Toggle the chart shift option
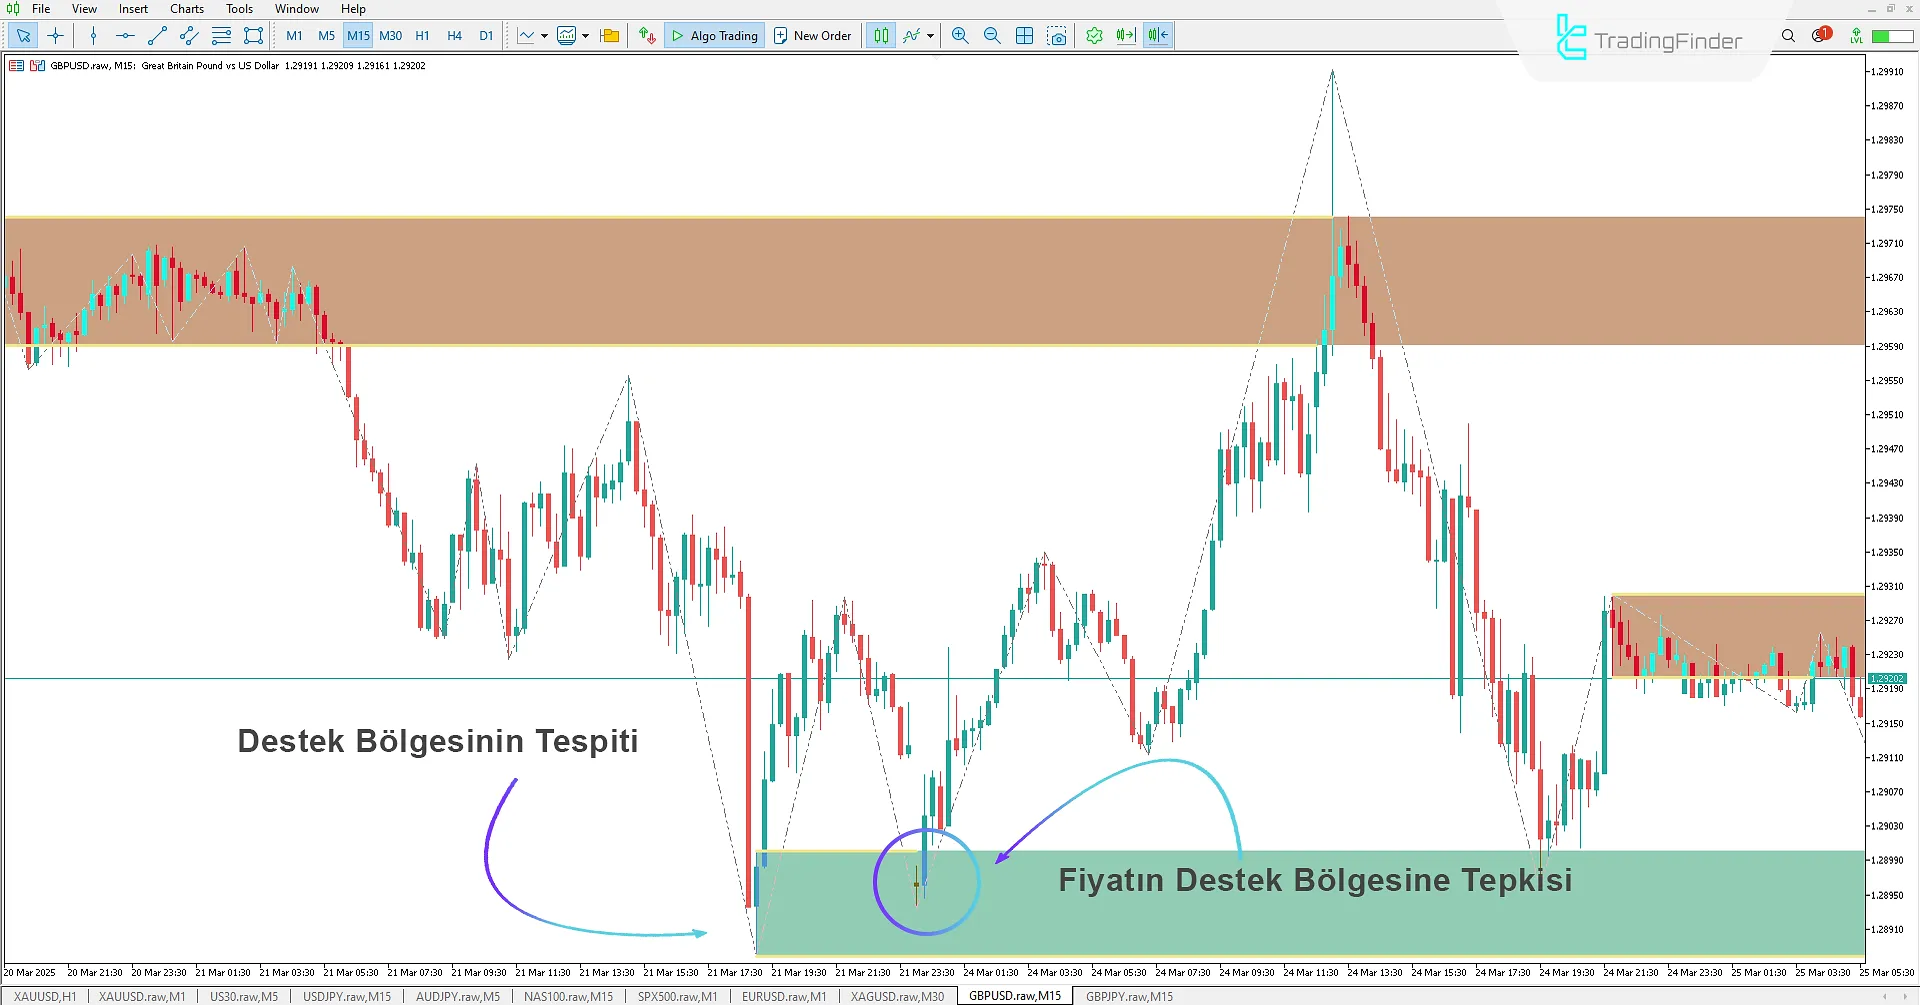Screen dimensions: 1920x1005 coord(1158,36)
